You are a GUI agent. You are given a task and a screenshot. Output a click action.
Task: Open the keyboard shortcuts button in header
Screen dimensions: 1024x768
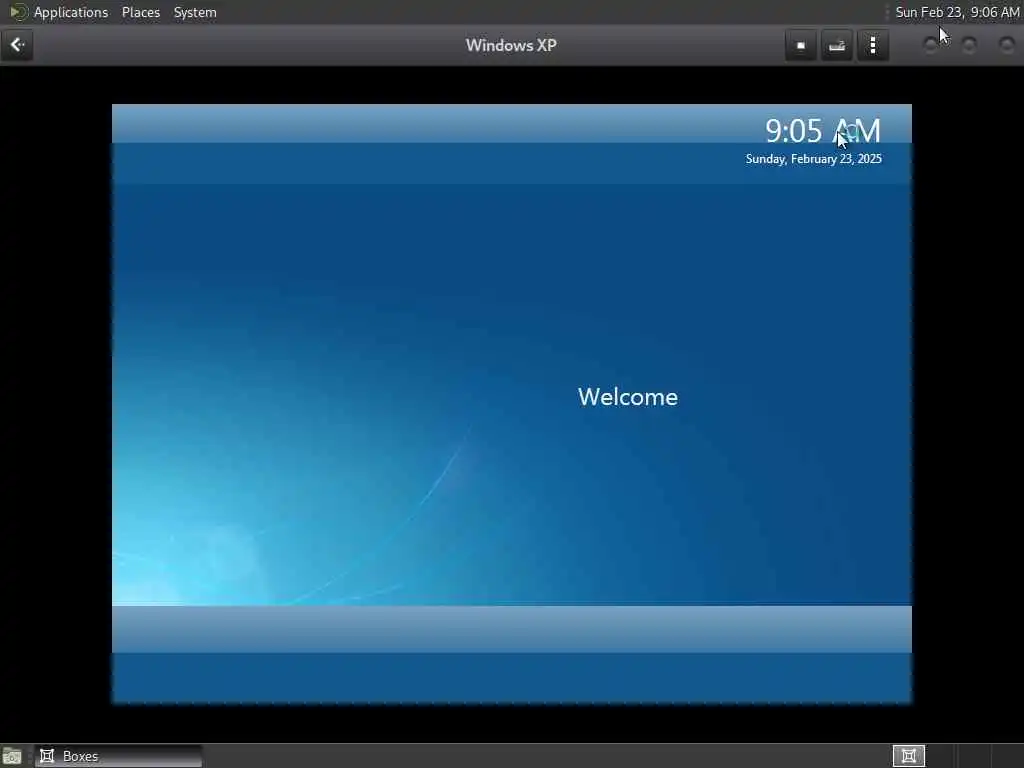pyautogui.click(x=837, y=46)
